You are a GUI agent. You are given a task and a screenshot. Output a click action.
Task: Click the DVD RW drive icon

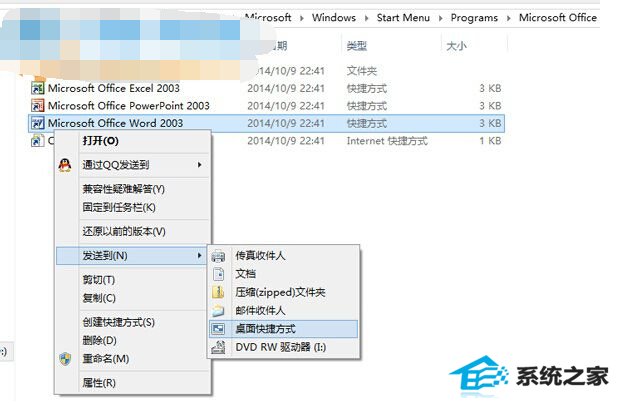(218, 347)
